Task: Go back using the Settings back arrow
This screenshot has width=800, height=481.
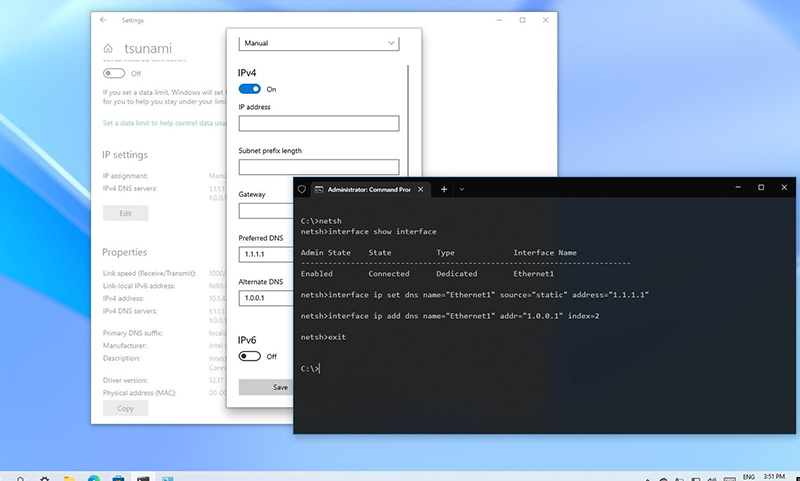Action: point(103,20)
